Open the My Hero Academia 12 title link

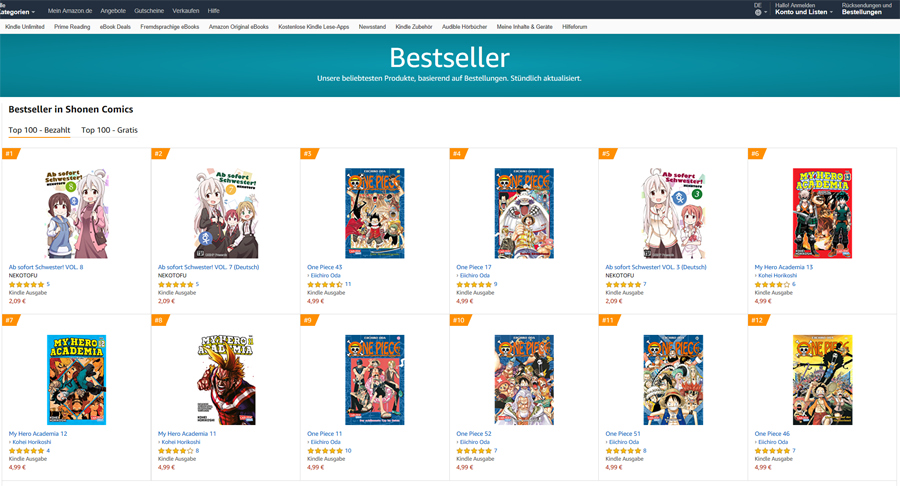tap(38, 434)
